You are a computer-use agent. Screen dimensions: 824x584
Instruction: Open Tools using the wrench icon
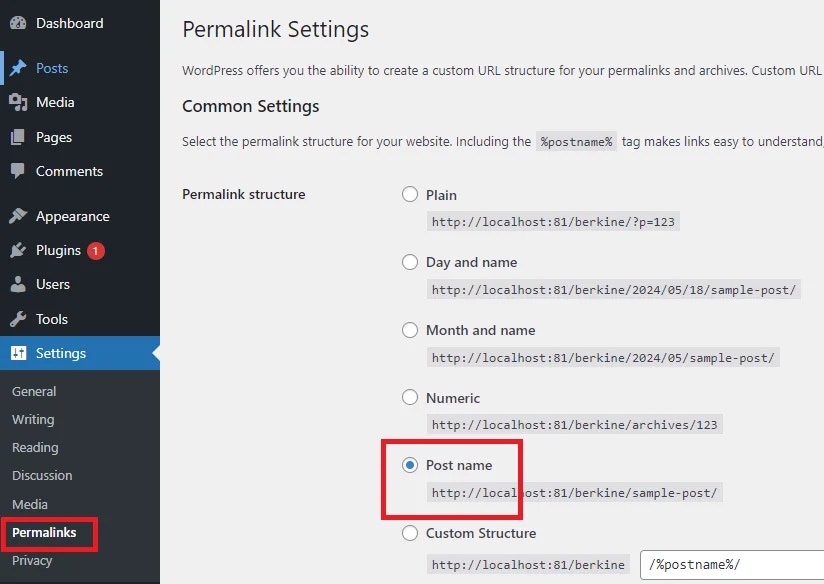18,318
